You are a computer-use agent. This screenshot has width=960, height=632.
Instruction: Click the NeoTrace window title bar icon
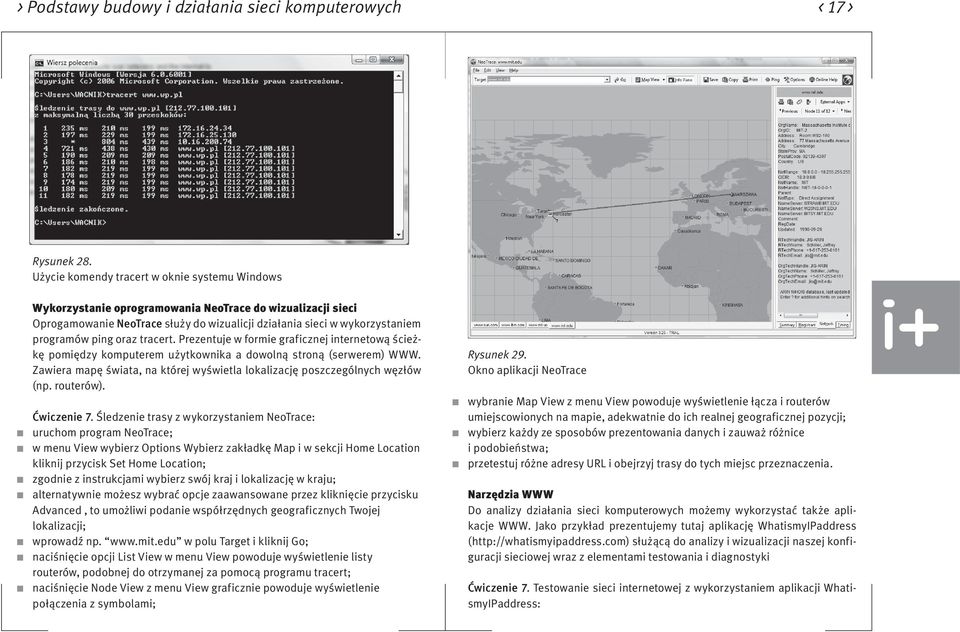[x=473, y=62]
